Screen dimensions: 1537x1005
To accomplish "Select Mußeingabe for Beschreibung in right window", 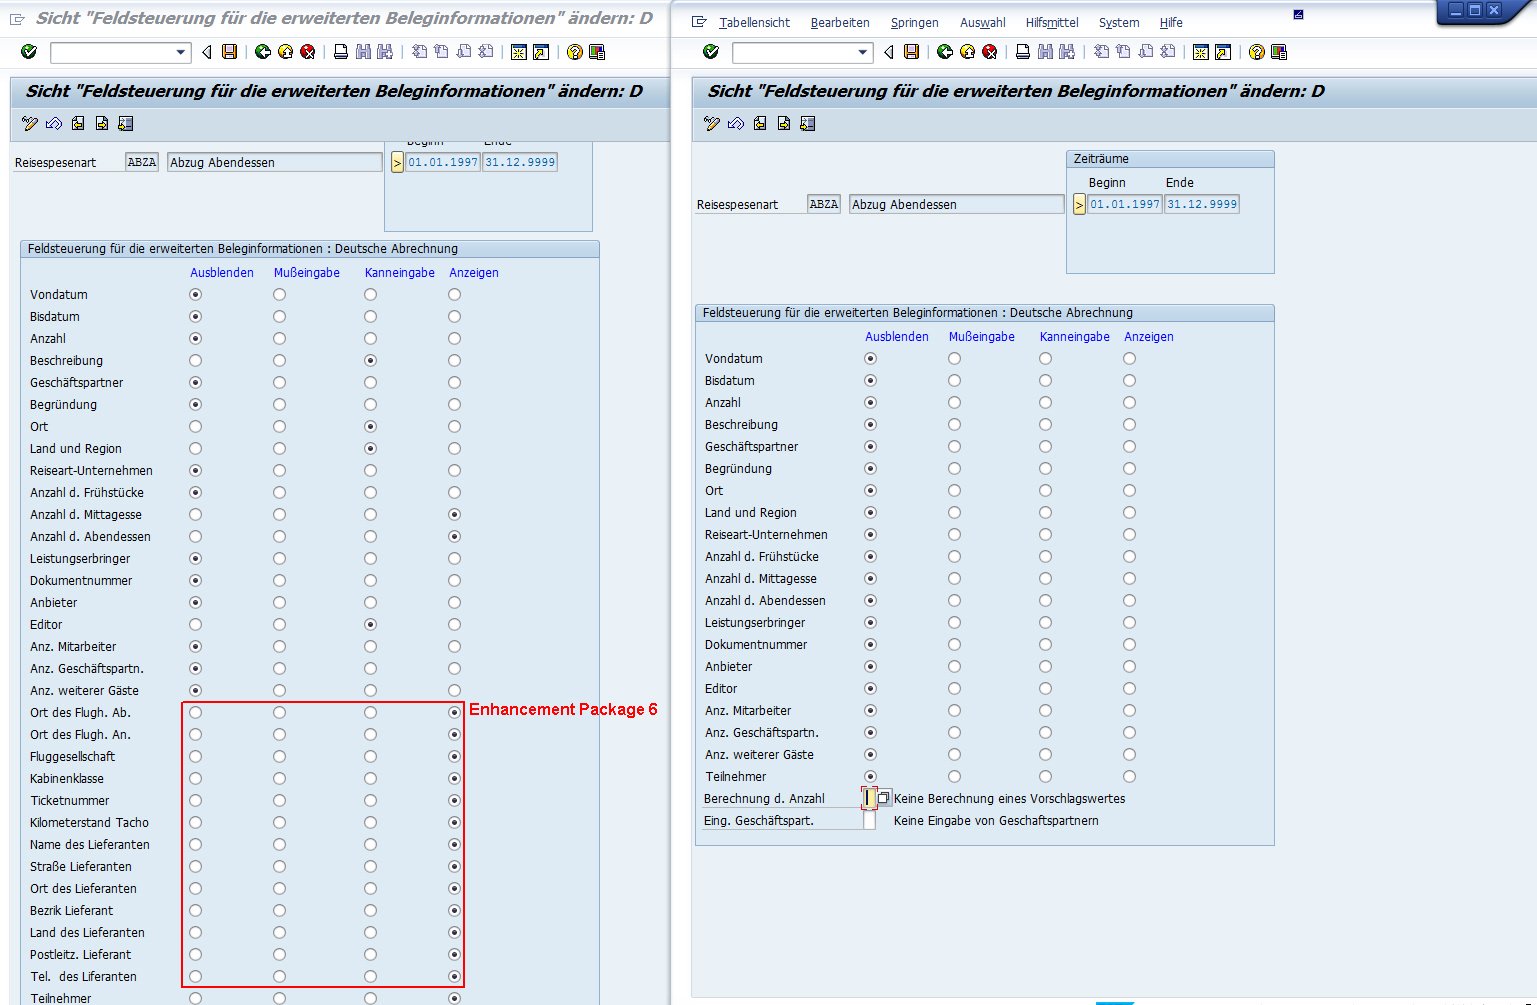I will coord(954,425).
